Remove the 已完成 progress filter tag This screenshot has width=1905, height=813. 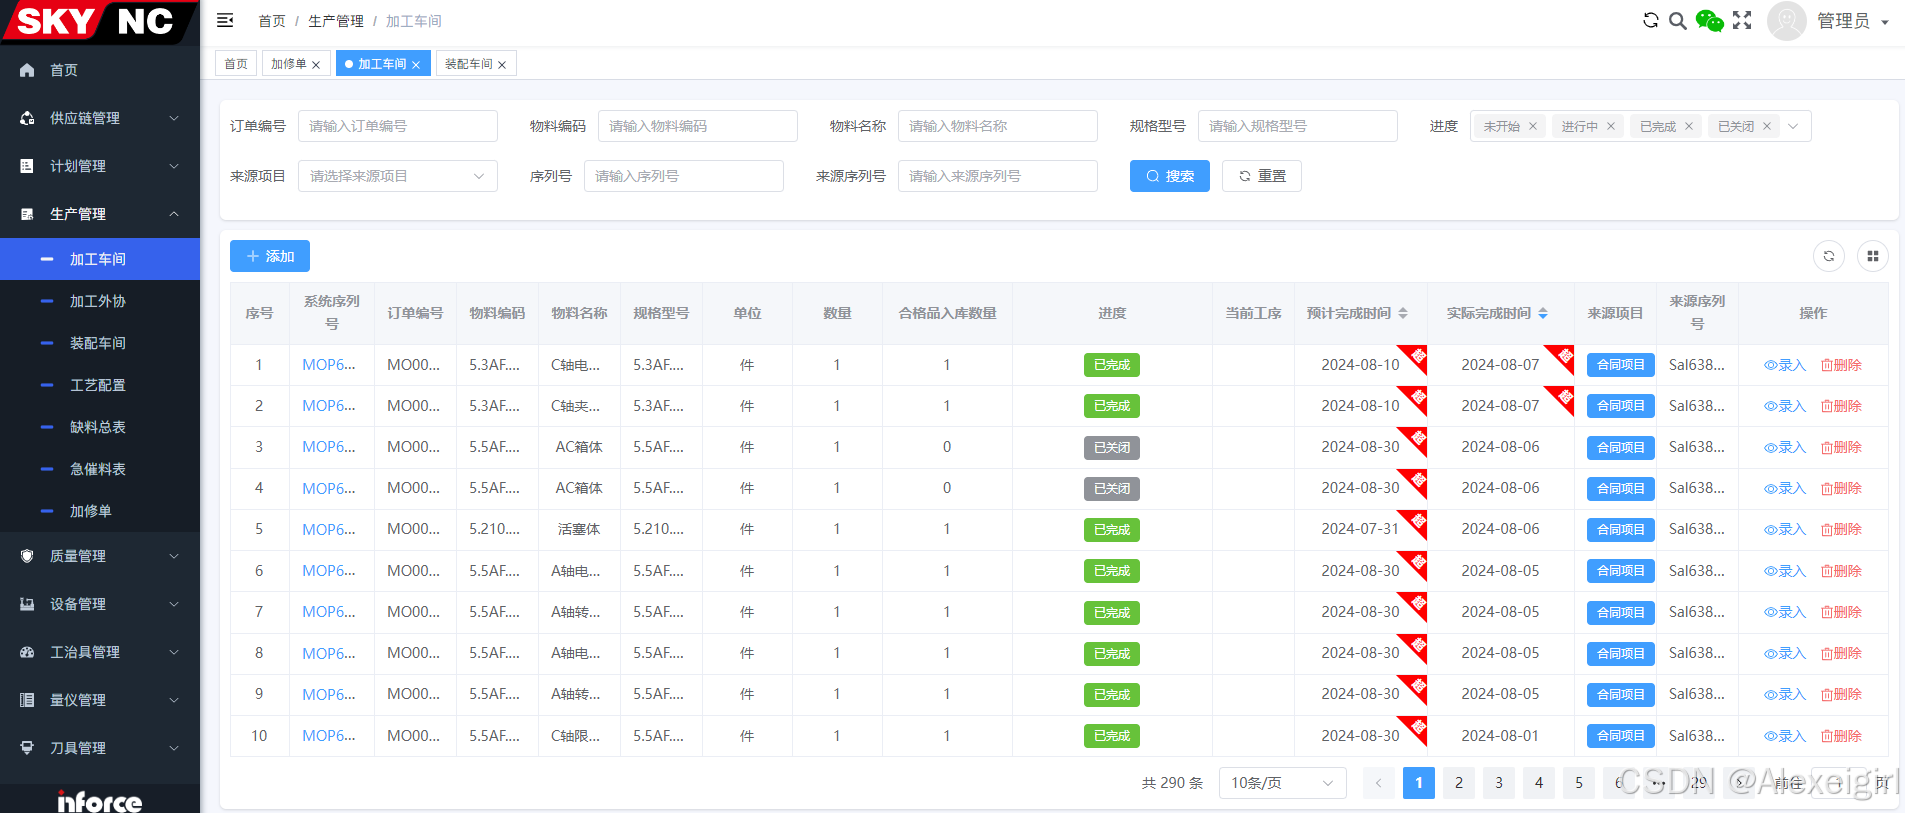pos(1689,126)
